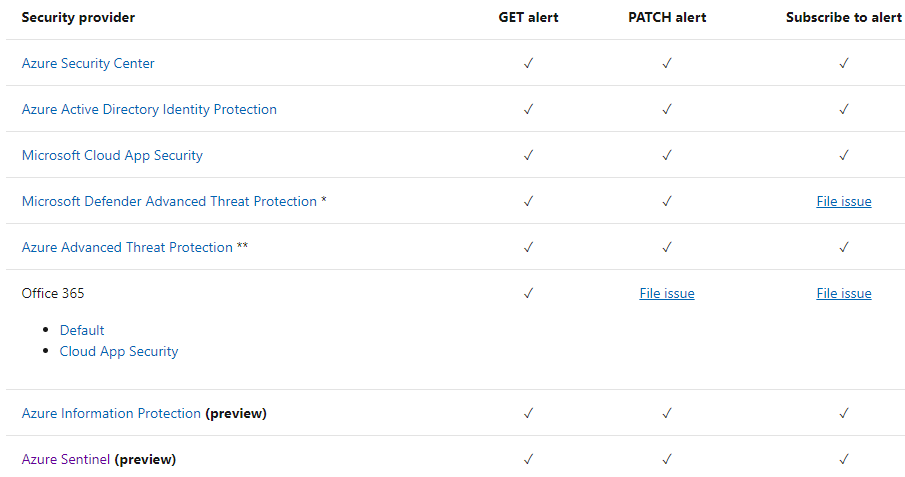The image size is (905, 477).
Task: Open the Azure Sentinel link
Action: coord(66,459)
